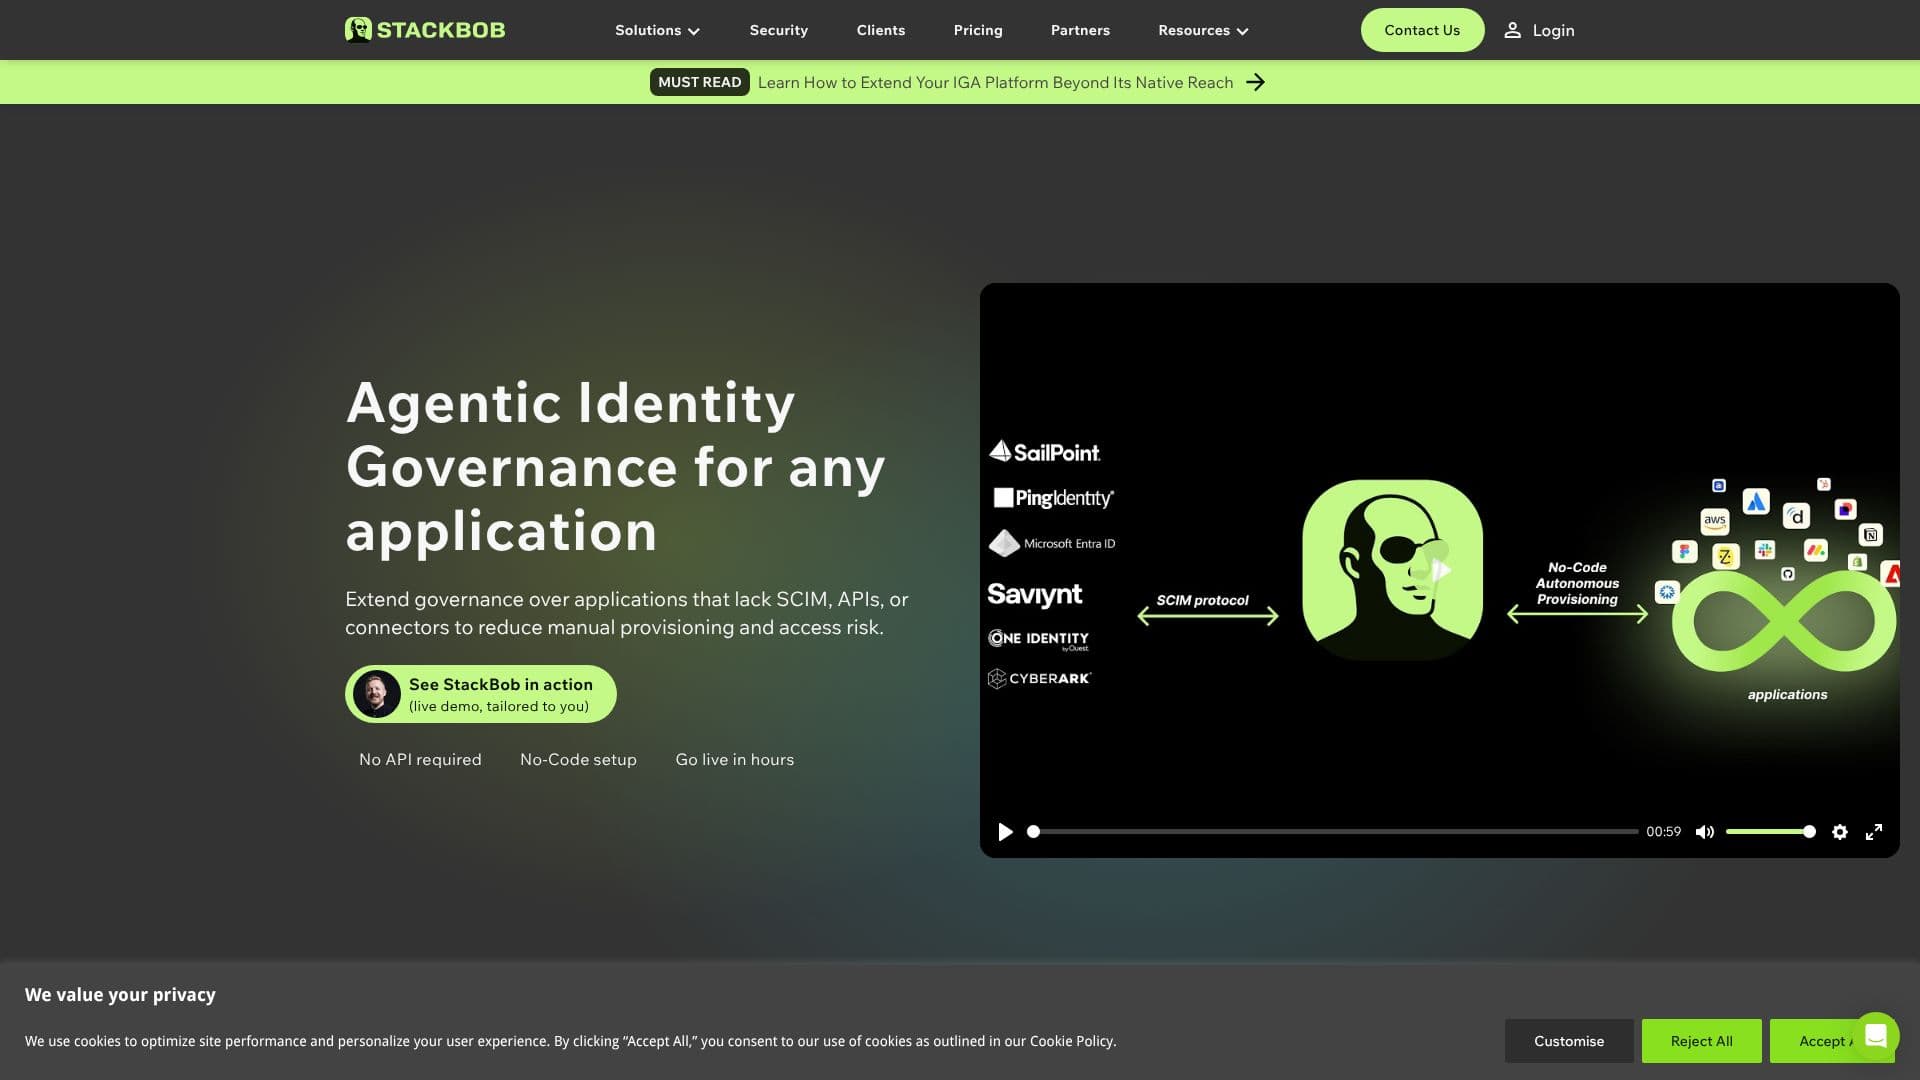The image size is (1920, 1080).
Task: Click the 'No-Code setup' text
Action: (578, 759)
